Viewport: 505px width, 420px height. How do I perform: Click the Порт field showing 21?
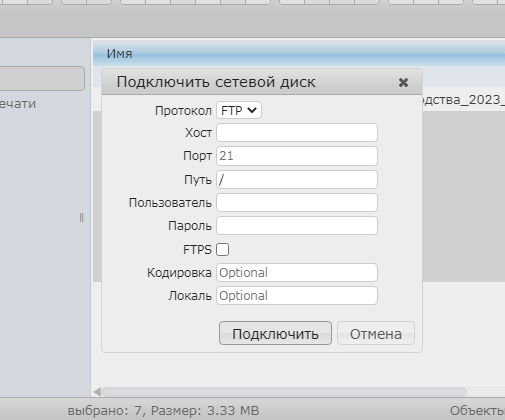(x=297, y=156)
